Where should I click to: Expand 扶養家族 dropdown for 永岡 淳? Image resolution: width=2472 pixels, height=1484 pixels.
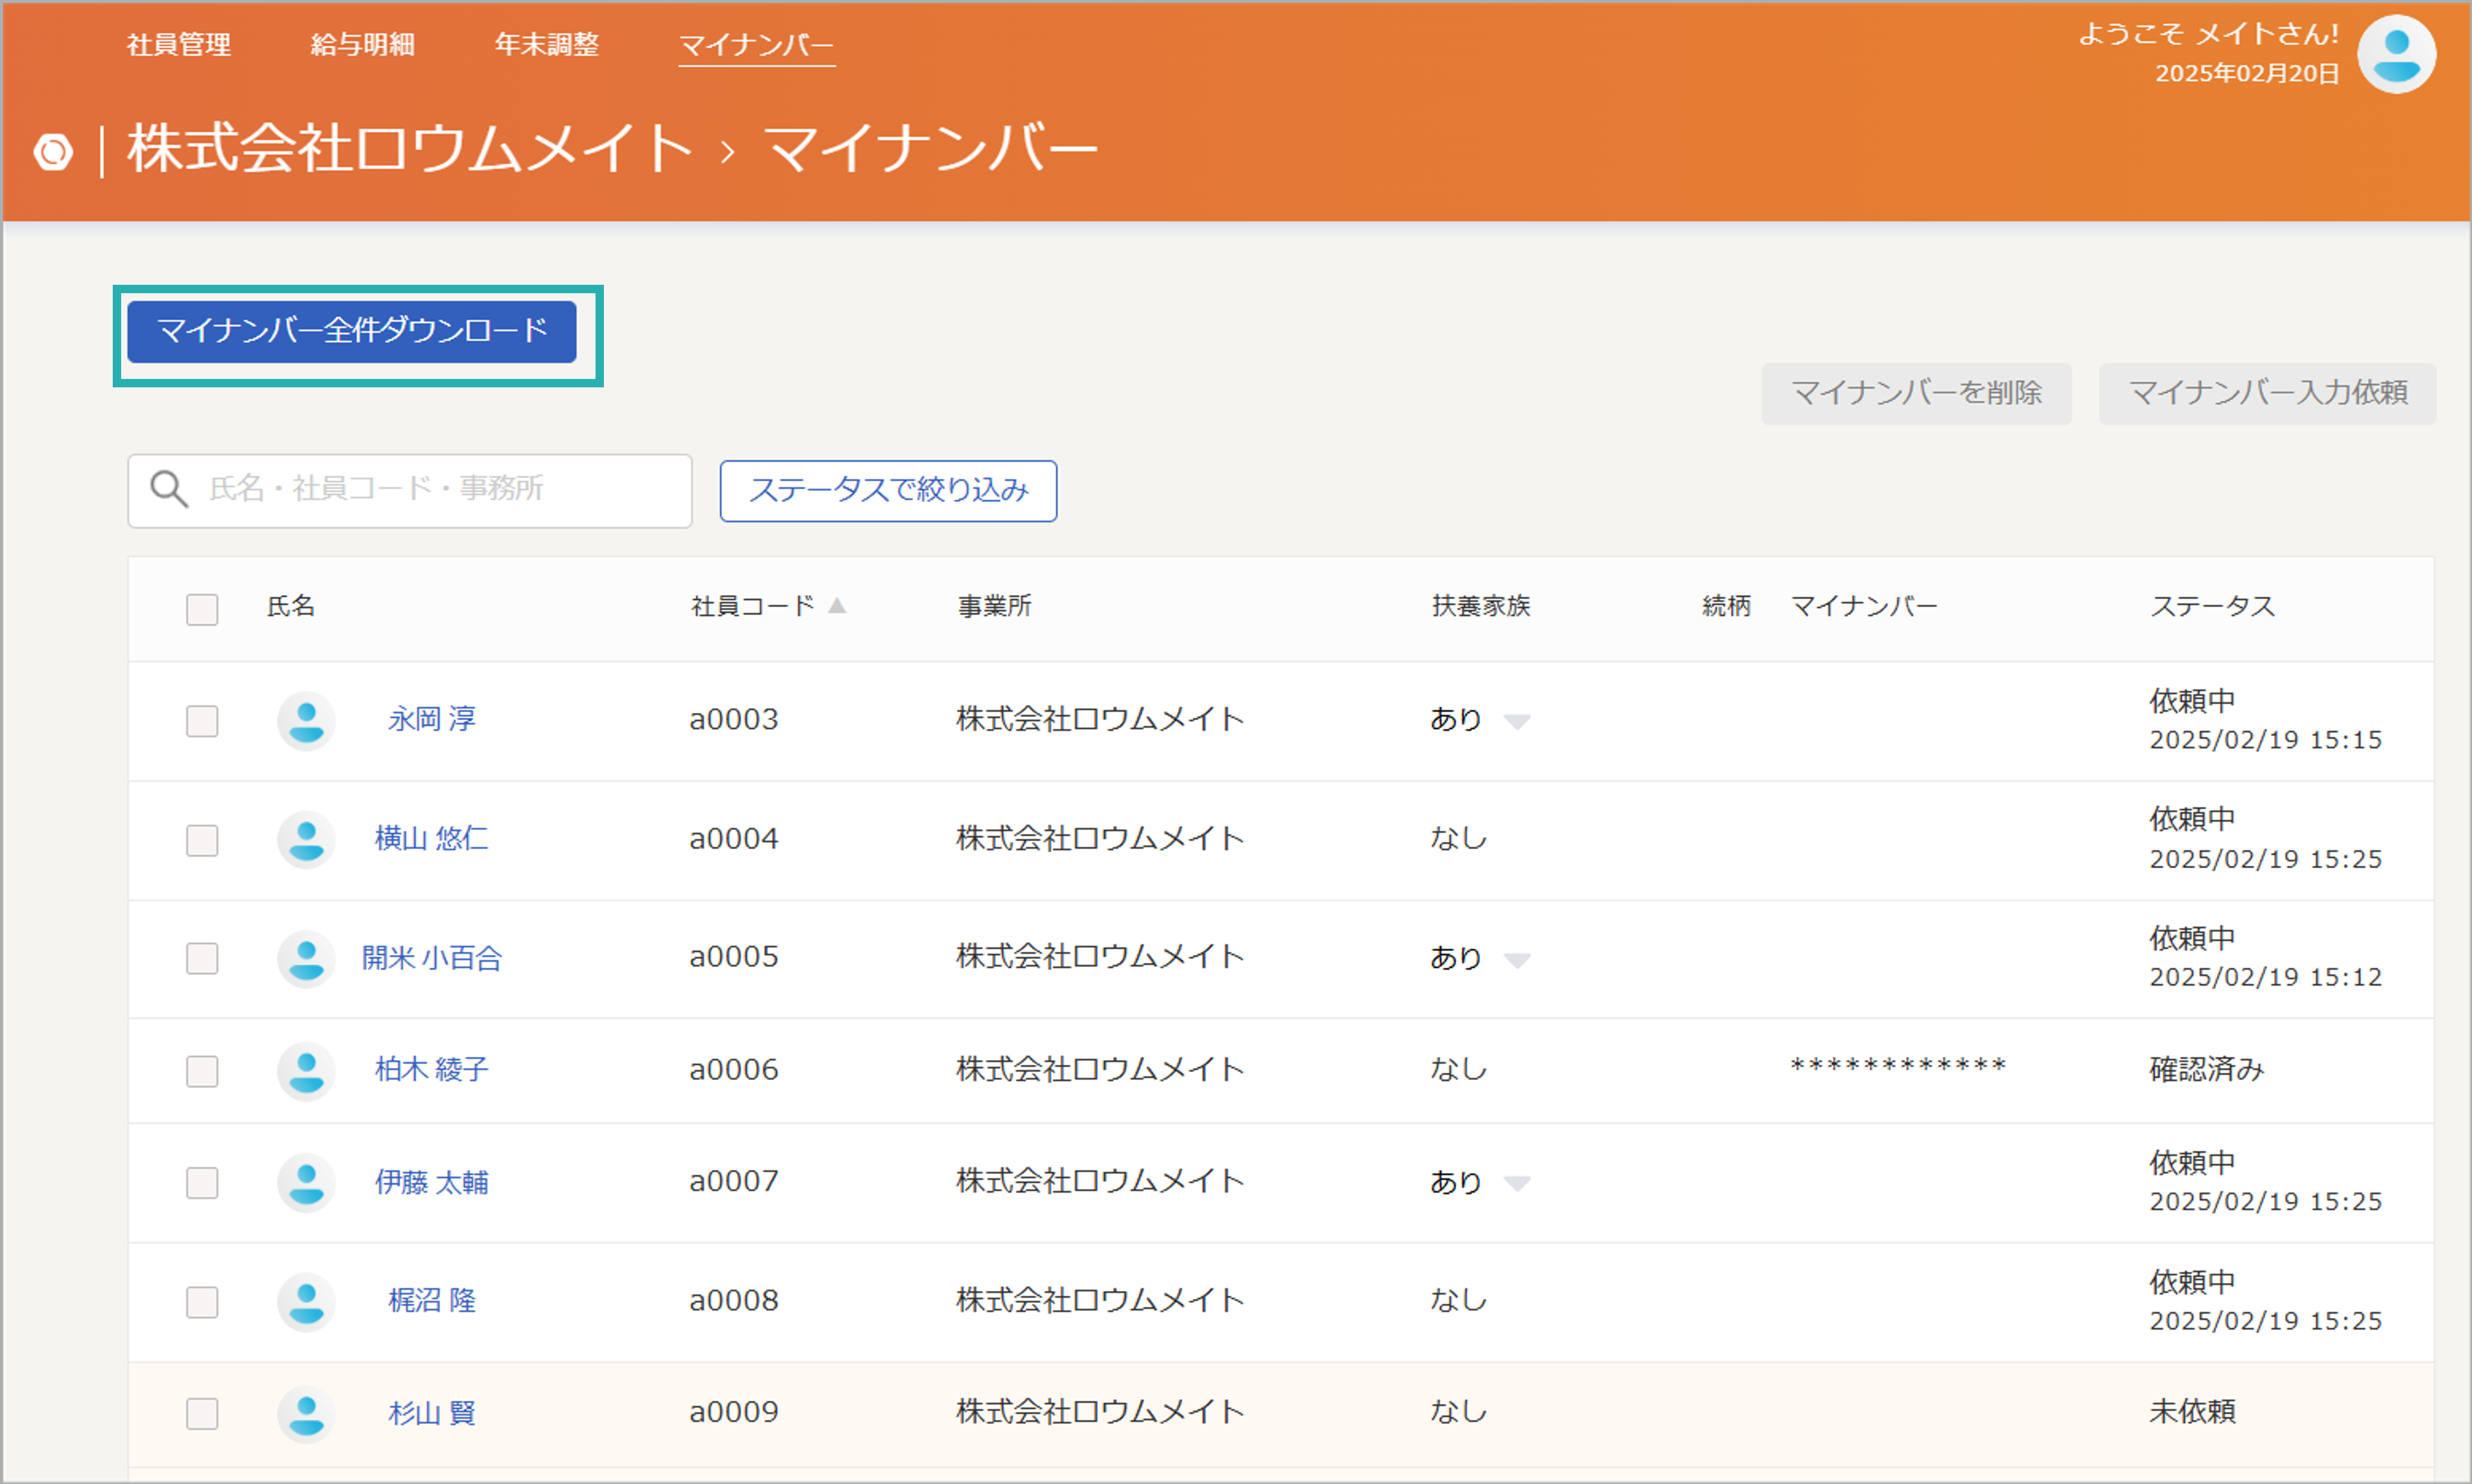pyautogui.click(x=1517, y=722)
